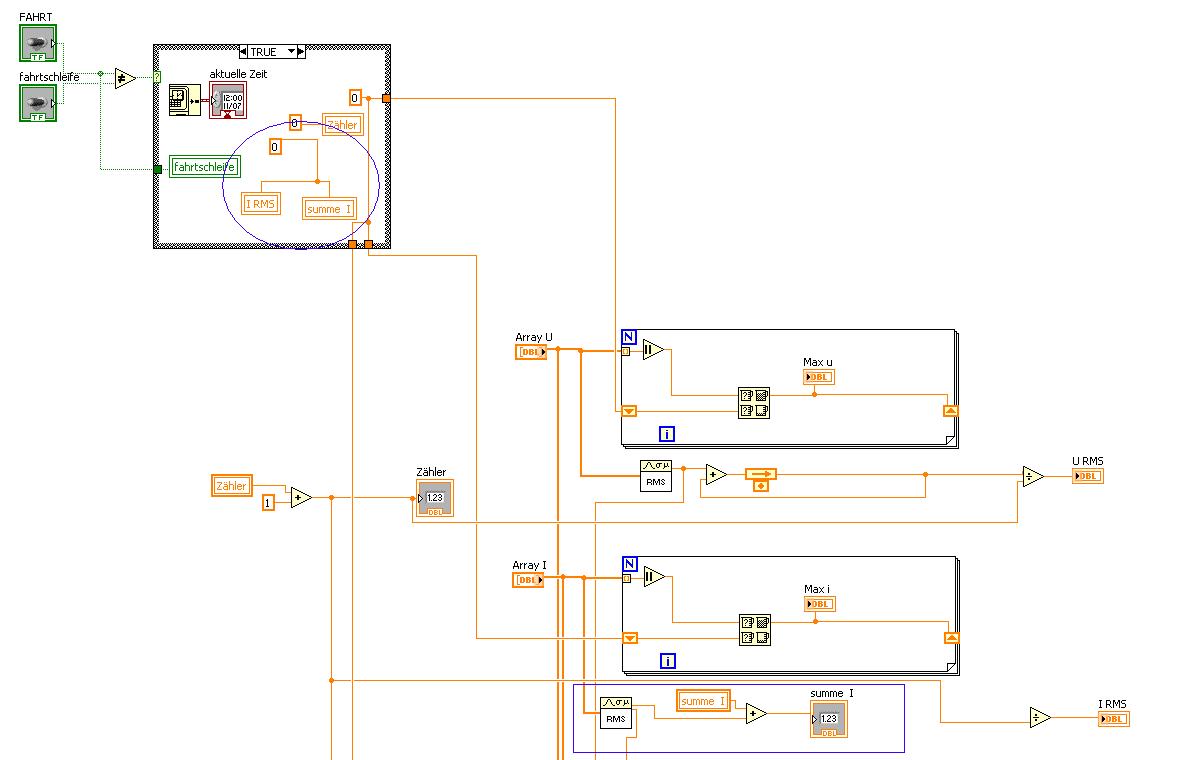Screen dimensions: 1180x760
Task: Select the 'Array I' label
Action: tap(529, 565)
